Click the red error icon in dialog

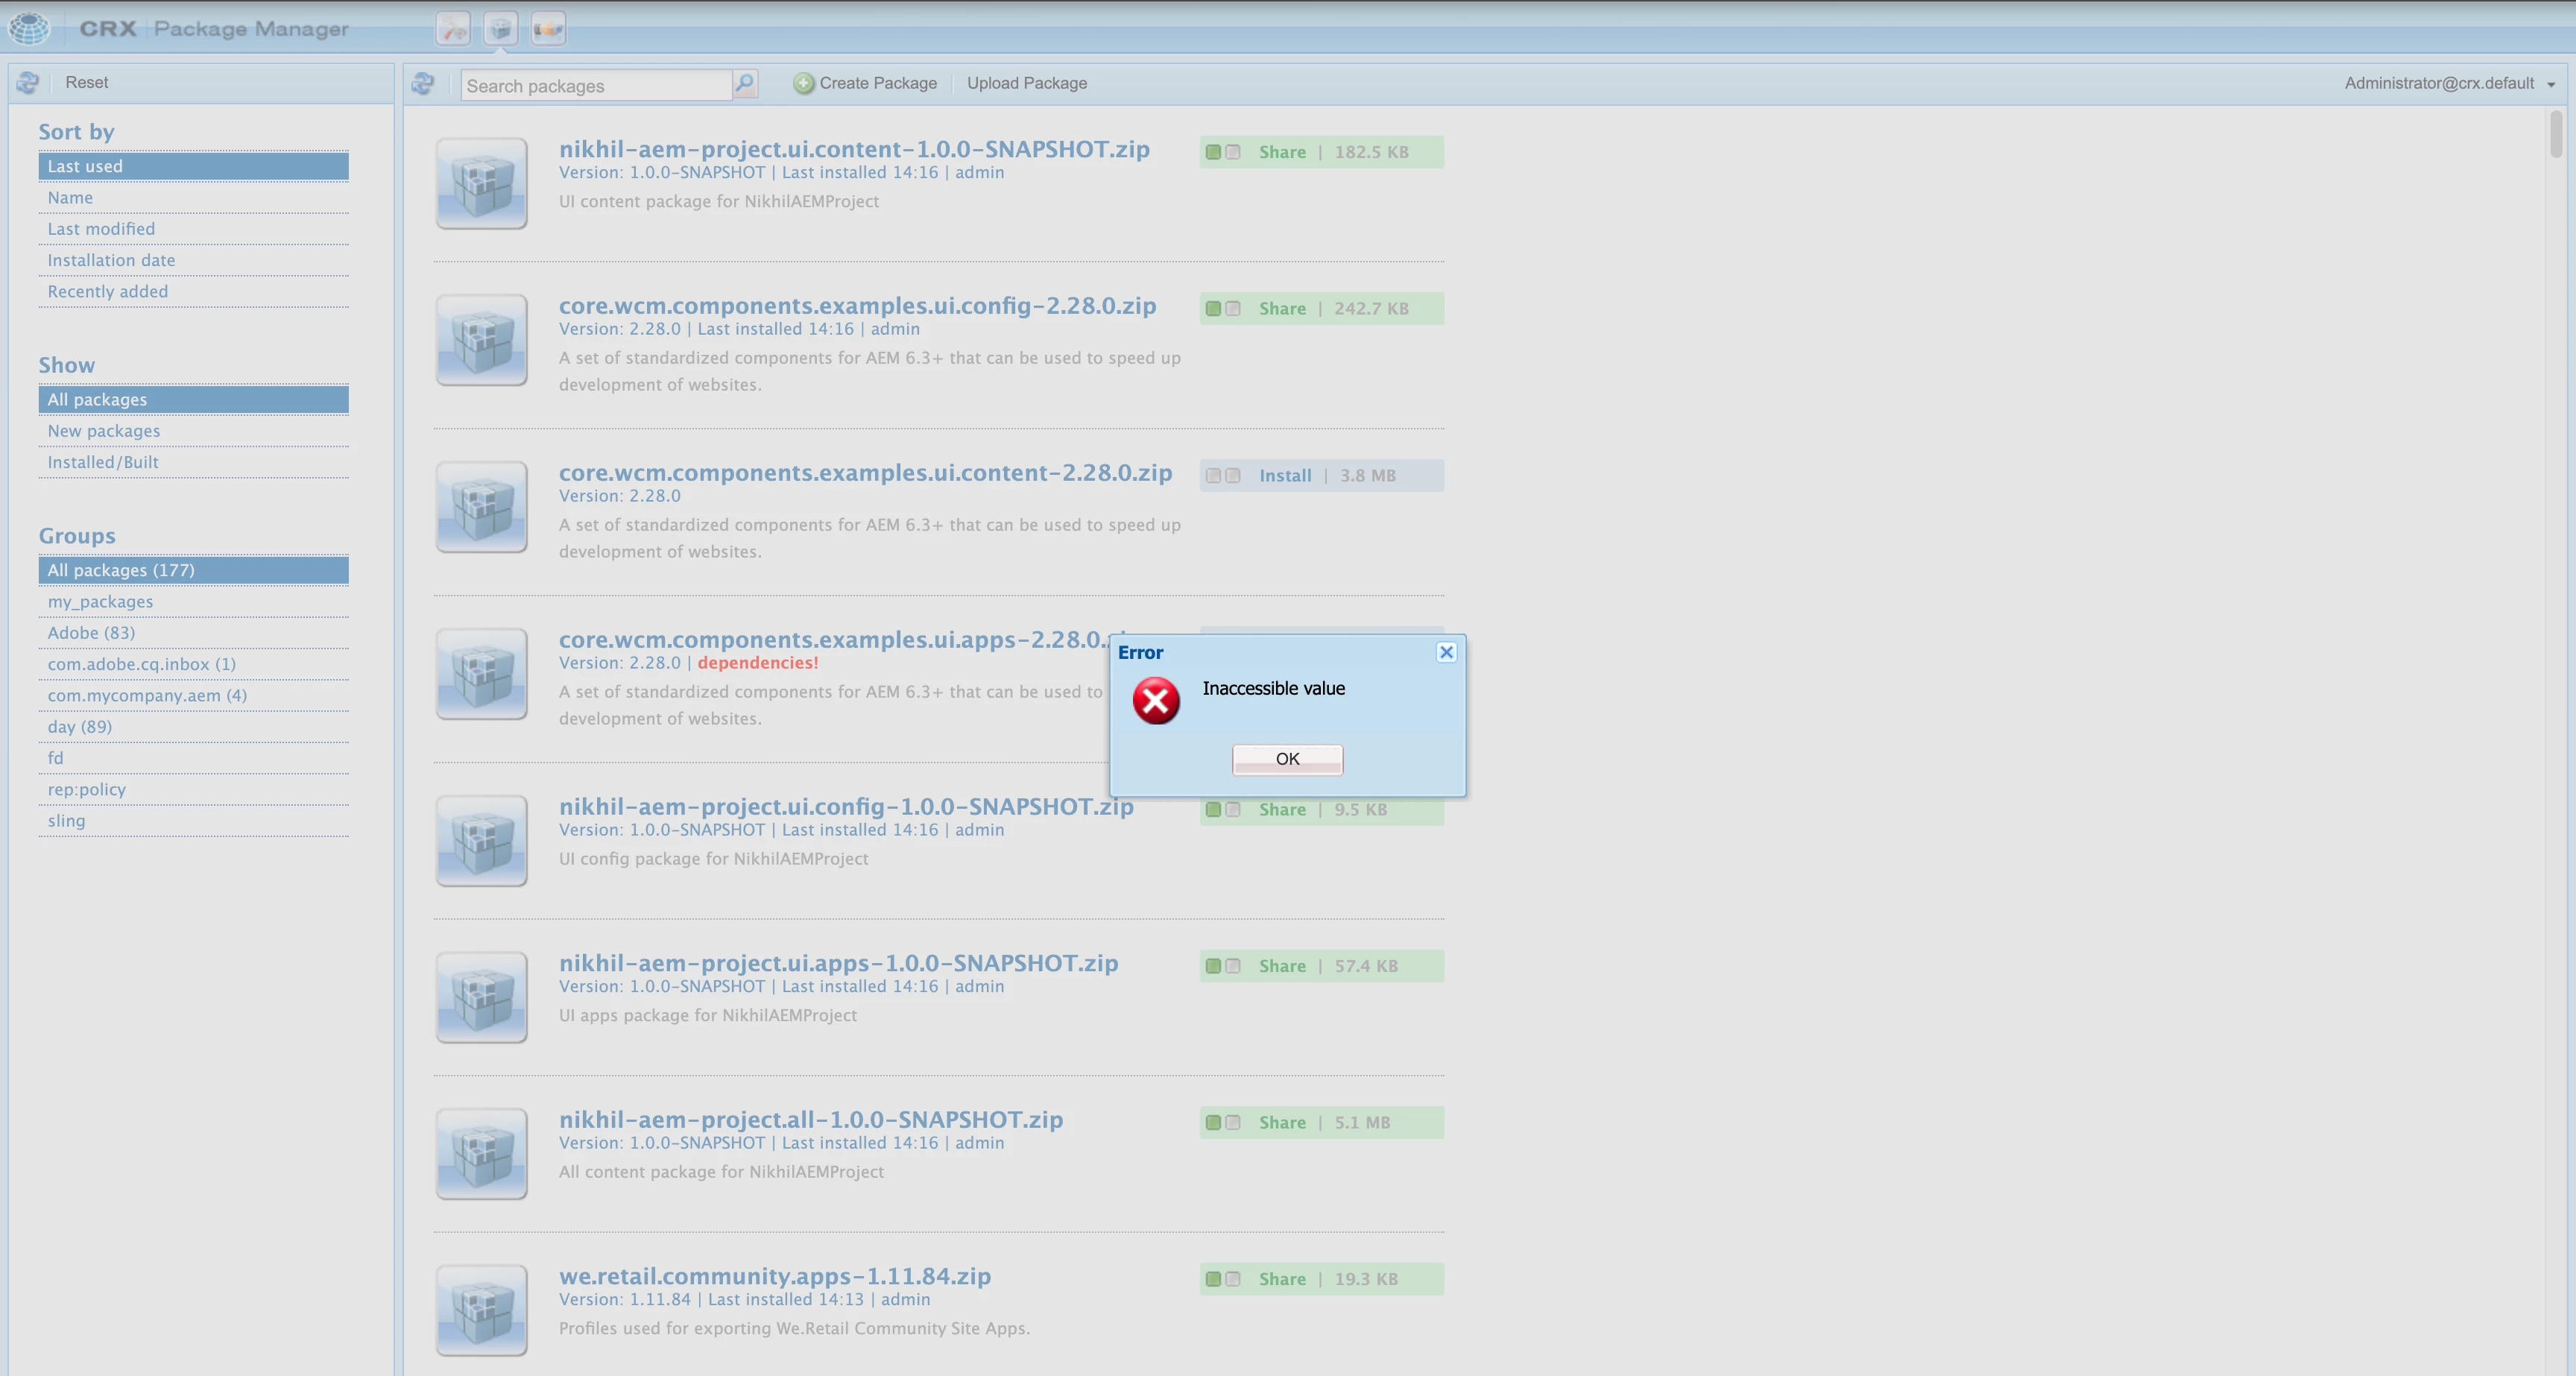coord(1156,701)
